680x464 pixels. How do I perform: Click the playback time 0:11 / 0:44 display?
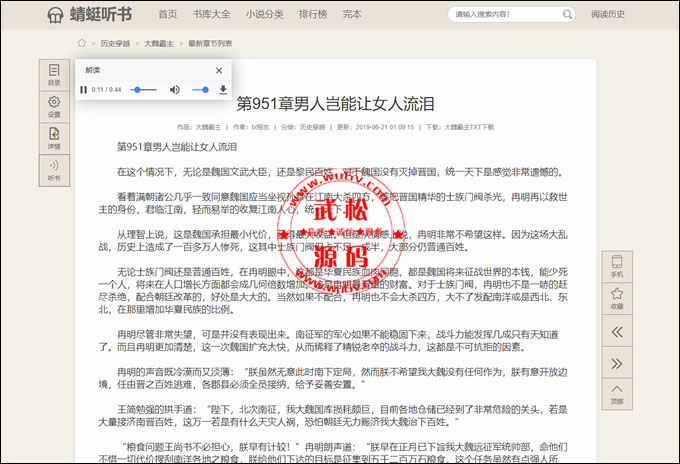coord(106,90)
